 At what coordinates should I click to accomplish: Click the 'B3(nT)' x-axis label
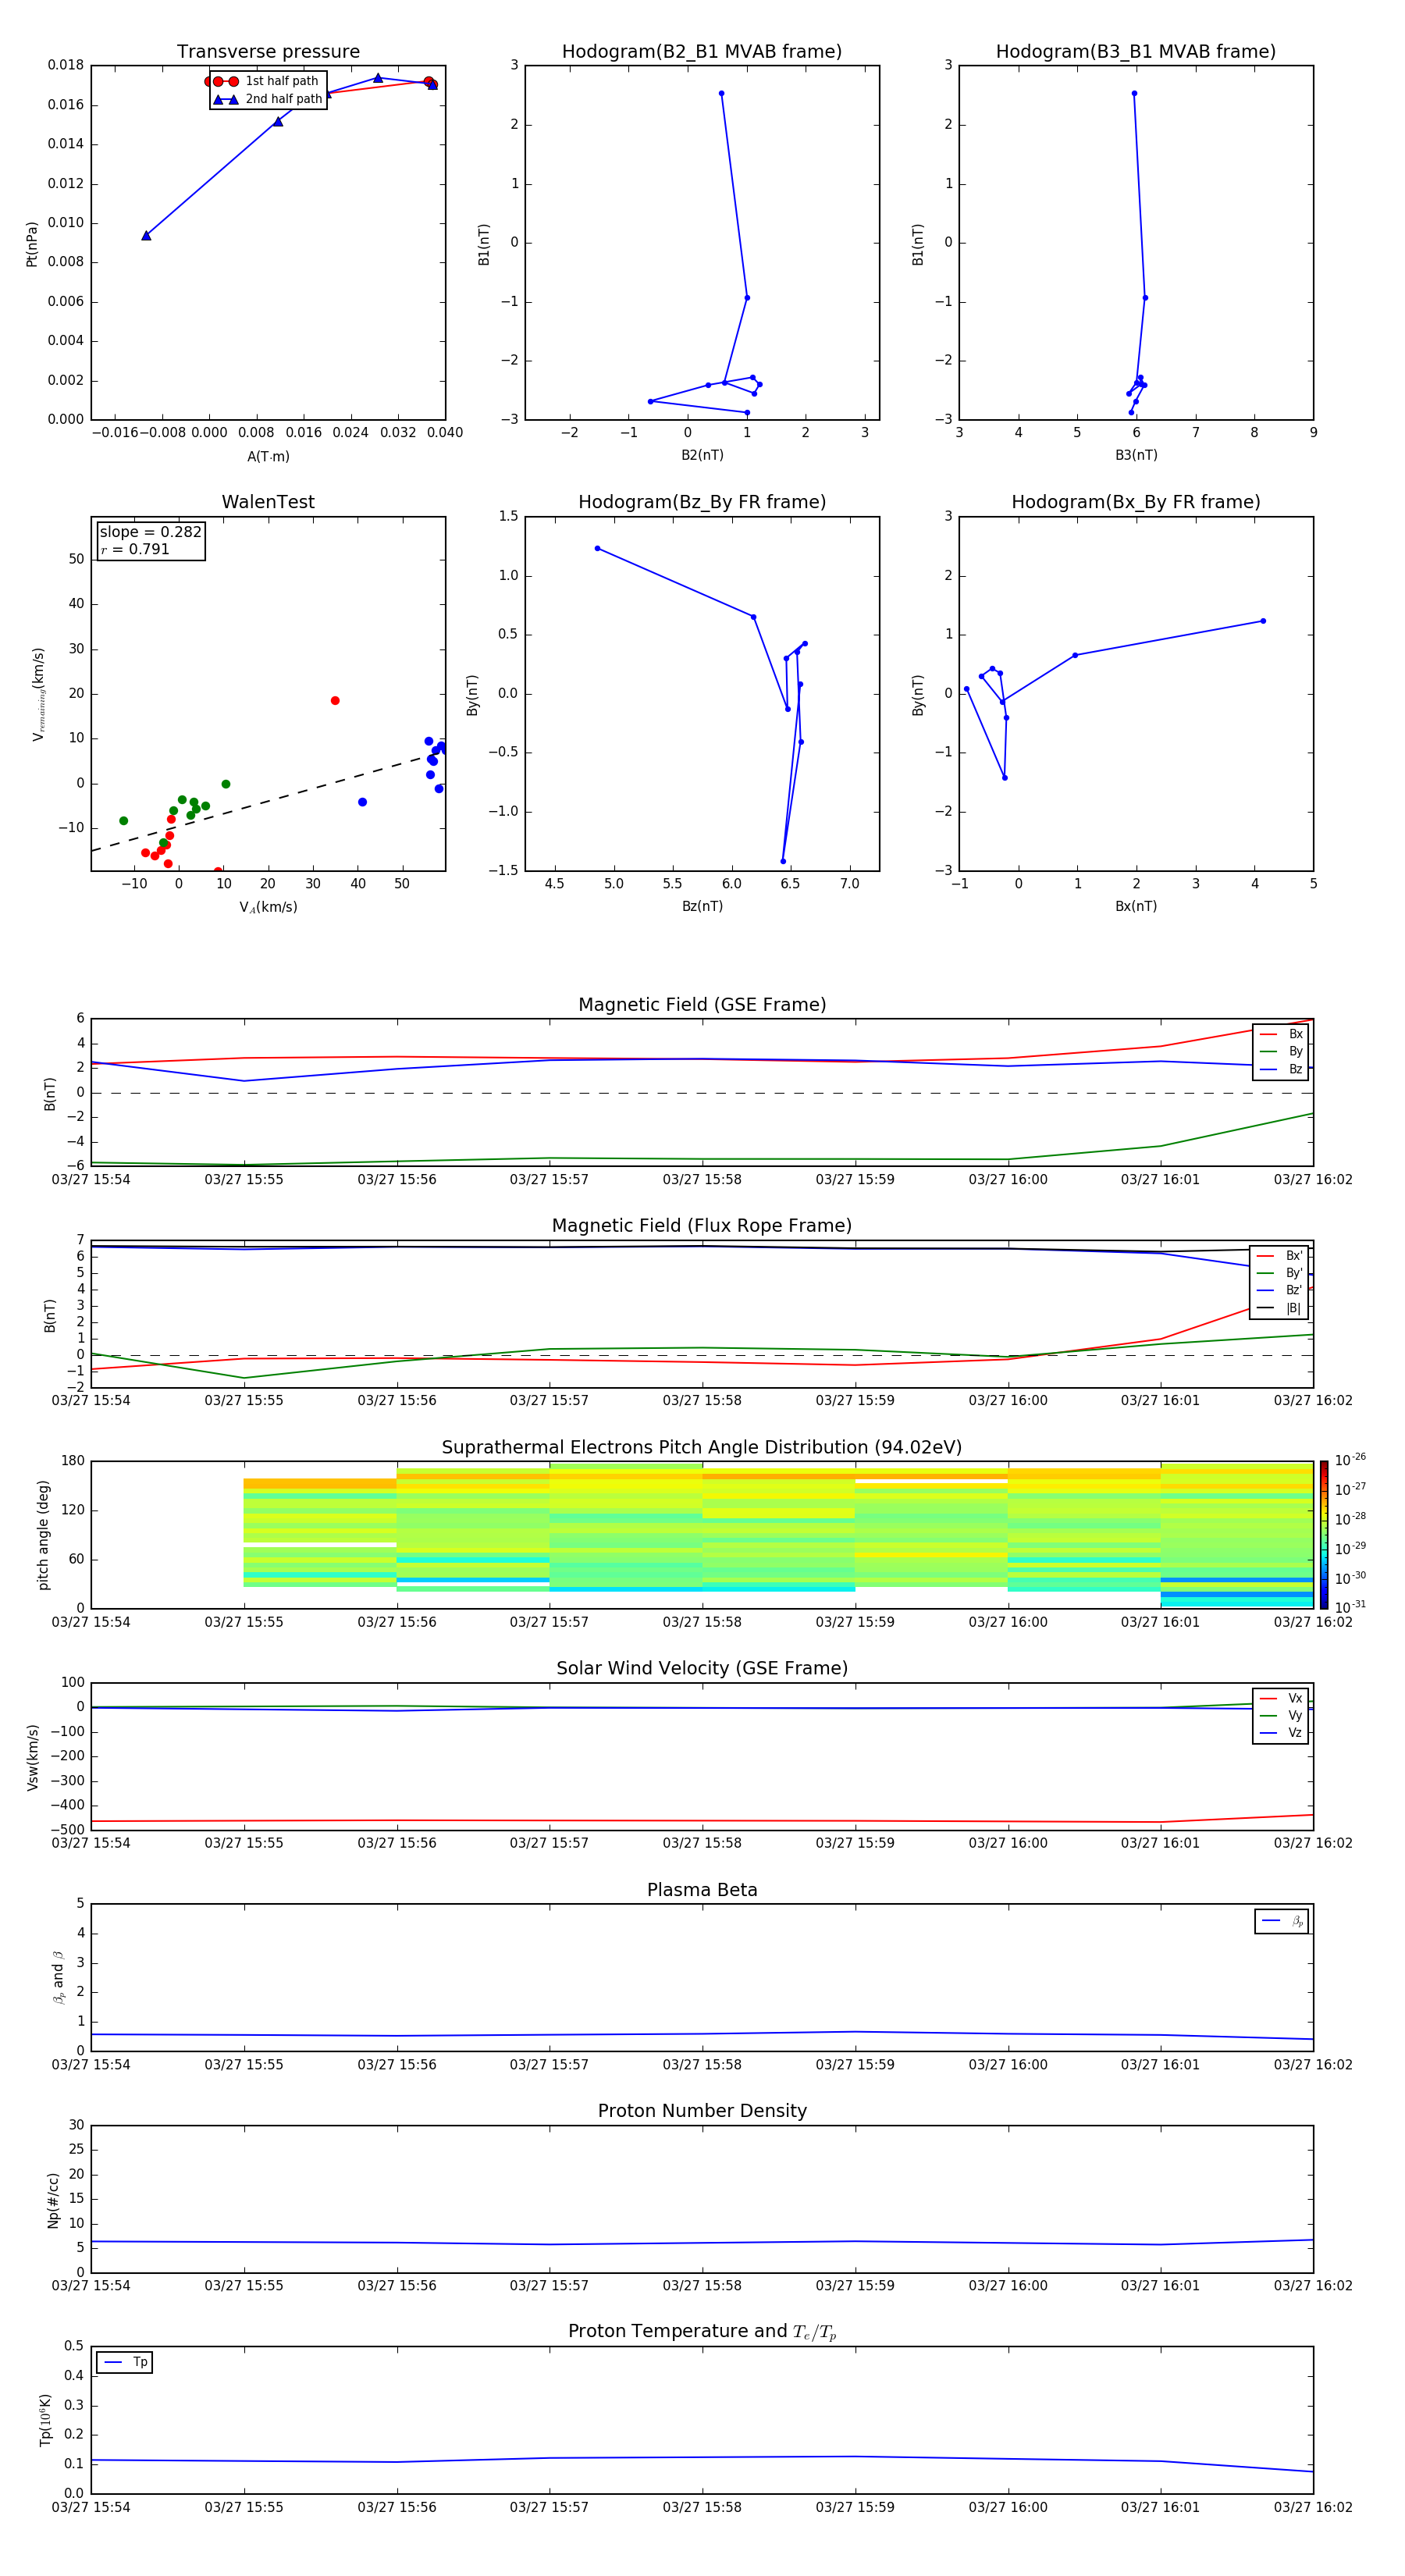tap(1136, 455)
